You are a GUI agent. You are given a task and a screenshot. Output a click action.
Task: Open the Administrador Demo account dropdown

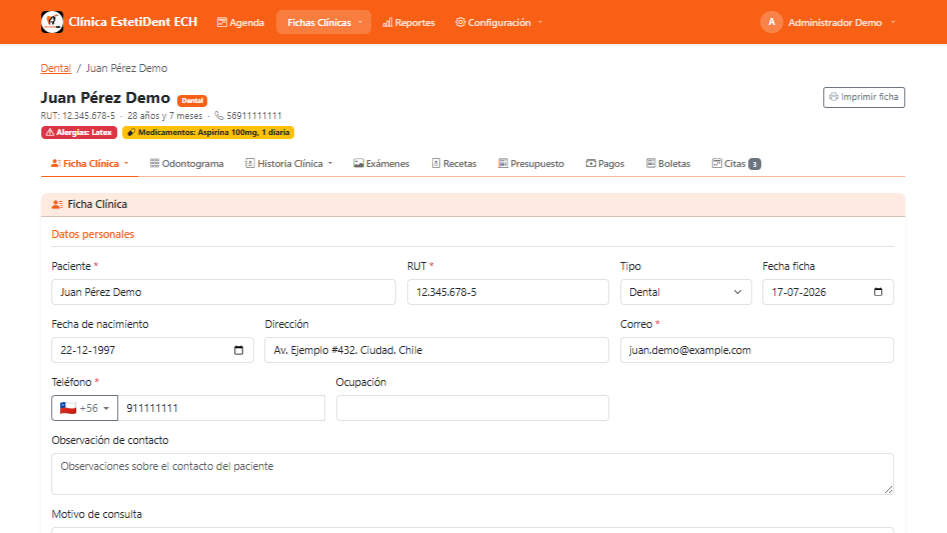828,22
